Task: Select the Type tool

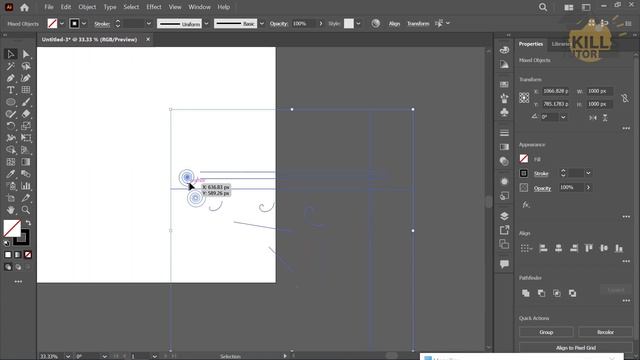Action: (11, 90)
